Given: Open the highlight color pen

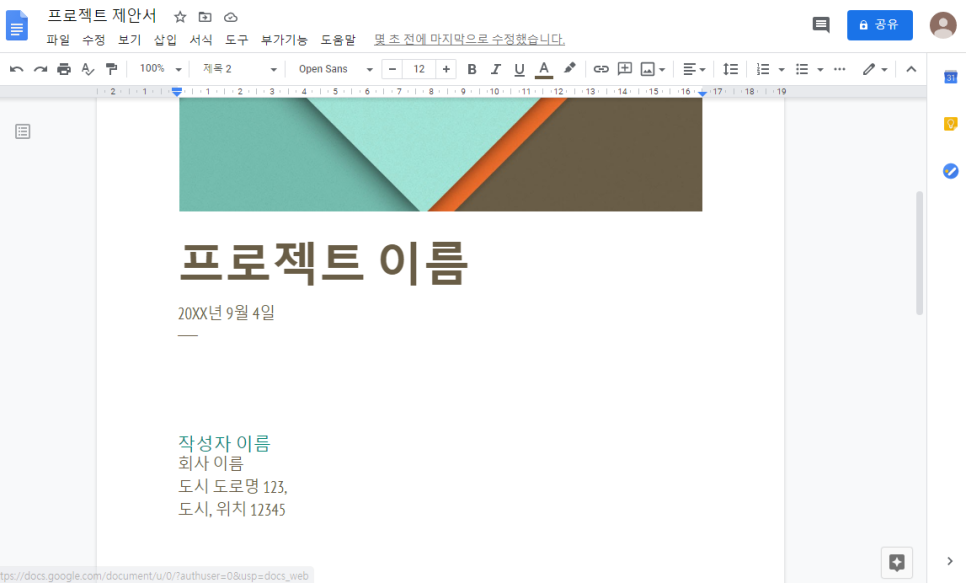Looking at the screenshot, I should click(x=569, y=68).
